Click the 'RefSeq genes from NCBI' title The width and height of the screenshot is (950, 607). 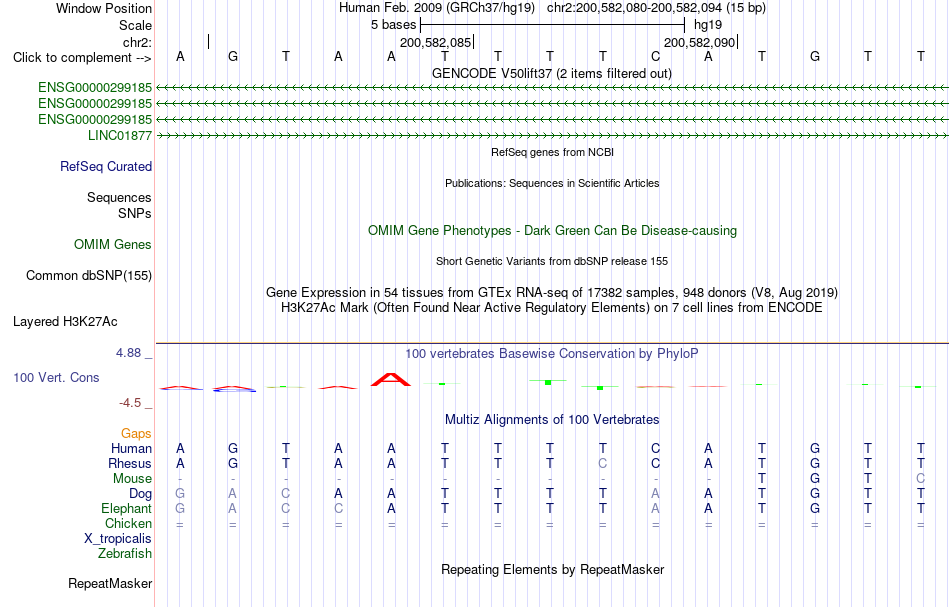click(x=553, y=152)
